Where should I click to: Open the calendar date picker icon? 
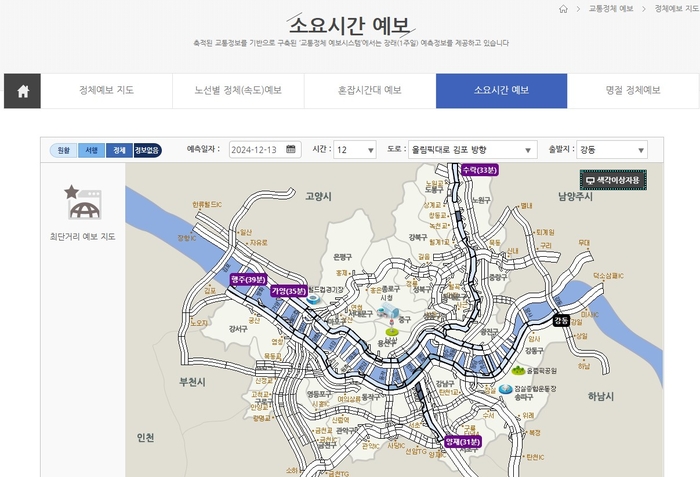[291, 149]
